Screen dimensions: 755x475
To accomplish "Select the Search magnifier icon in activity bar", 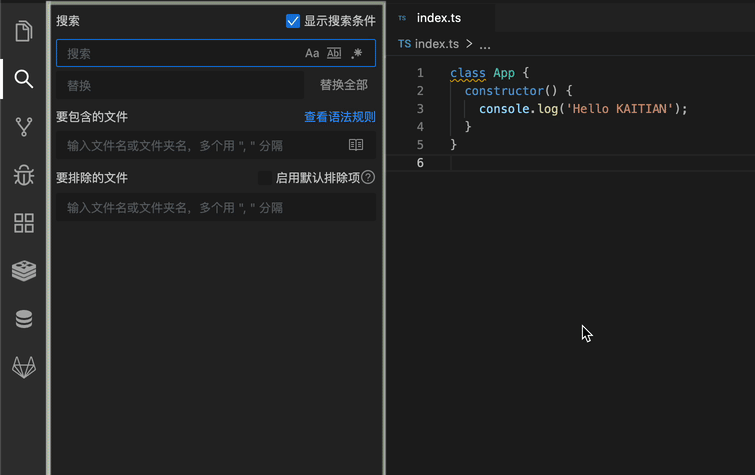I will (x=24, y=79).
